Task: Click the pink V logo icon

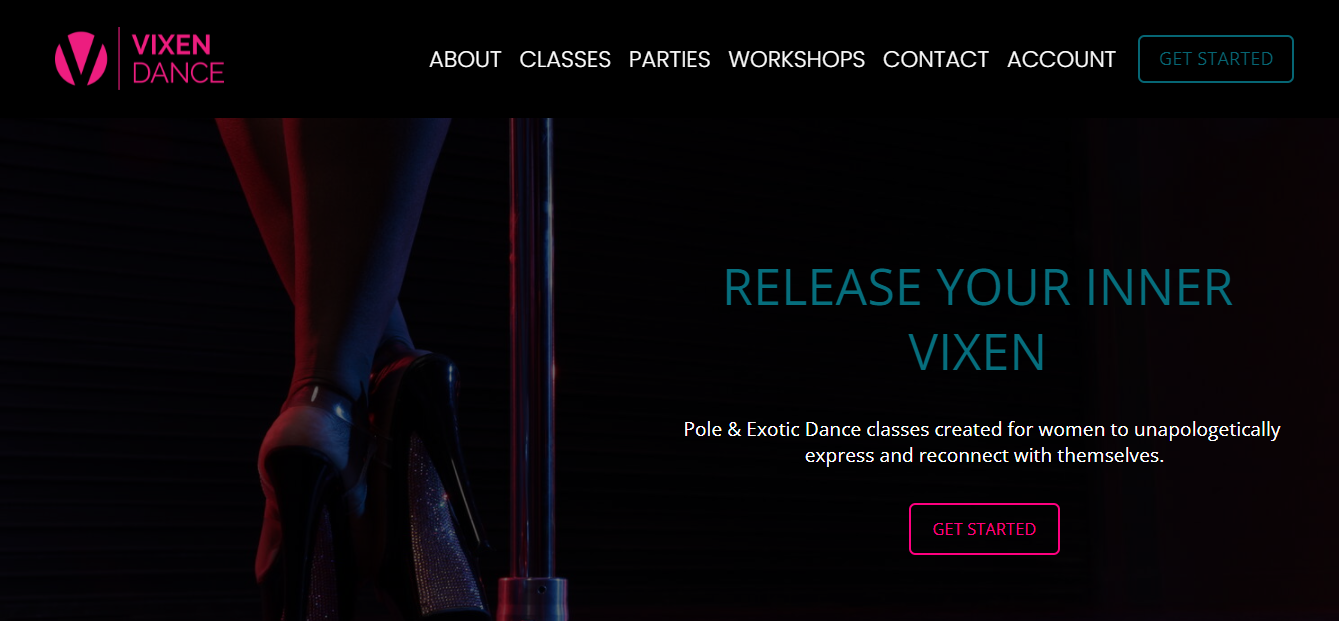Action: 81,58
